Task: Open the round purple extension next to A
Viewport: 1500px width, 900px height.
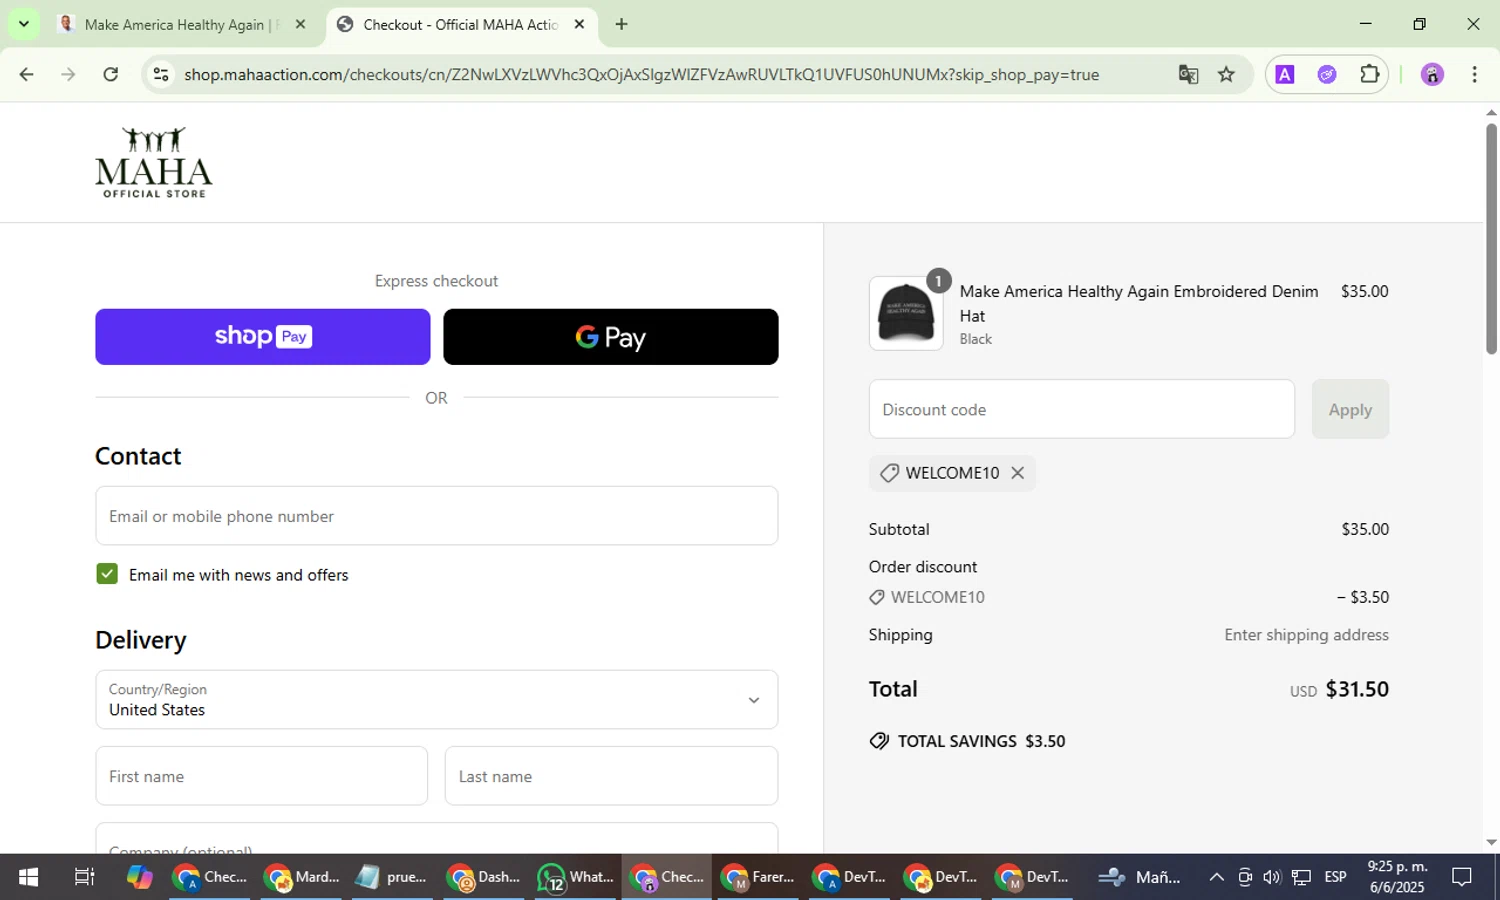Action: 1327,75
